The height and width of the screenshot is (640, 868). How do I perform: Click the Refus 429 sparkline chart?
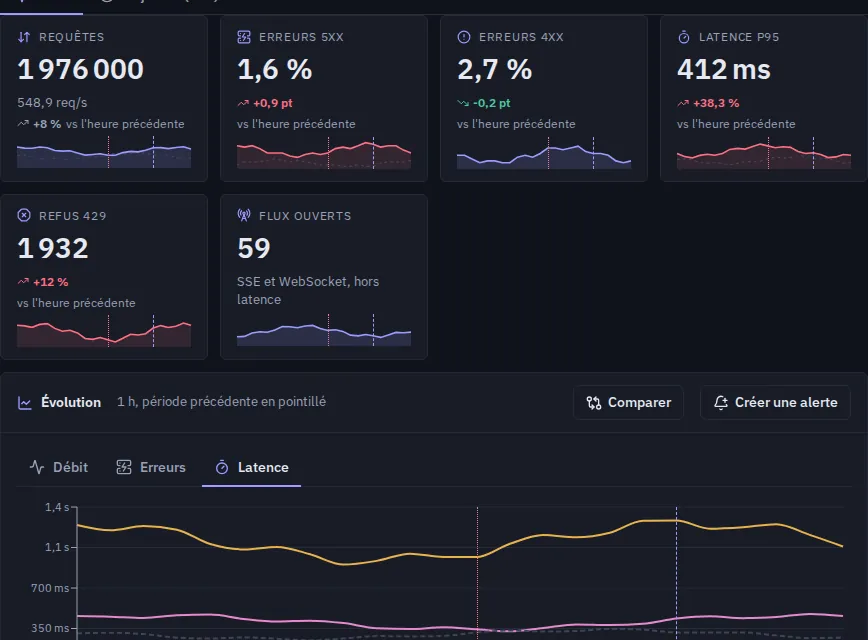pyautogui.click(x=104, y=332)
